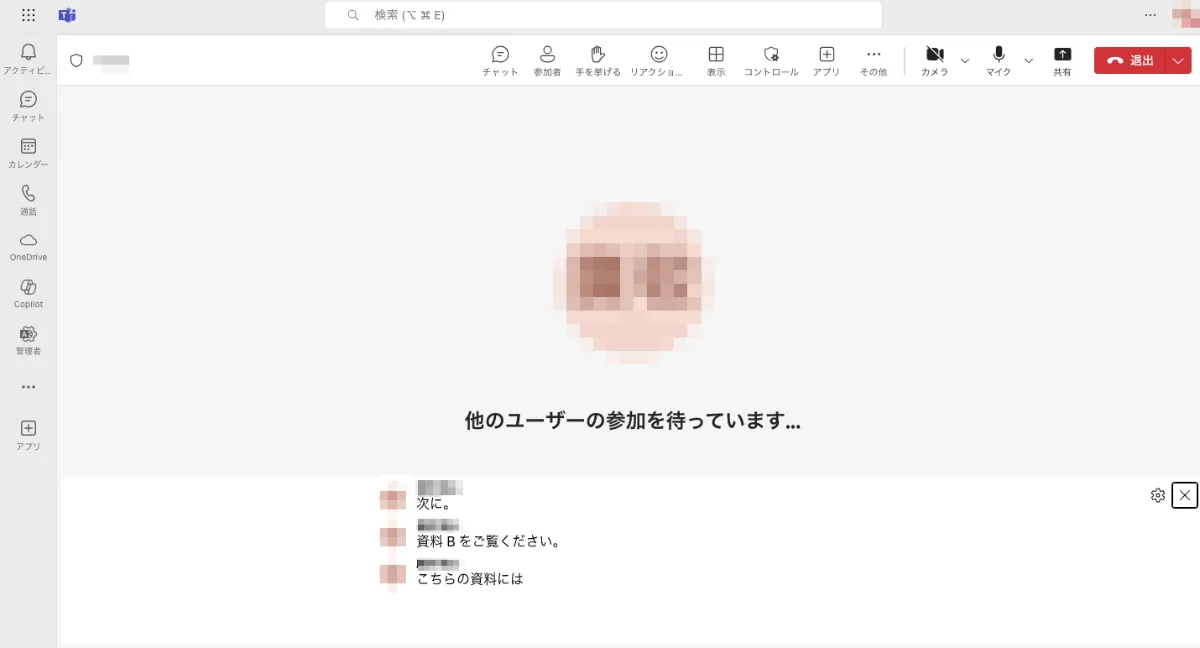The height and width of the screenshot is (648, 1200).
Task: Expand the 退出 leave options arrow
Action: pyautogui.click(x=1178, y=60)
